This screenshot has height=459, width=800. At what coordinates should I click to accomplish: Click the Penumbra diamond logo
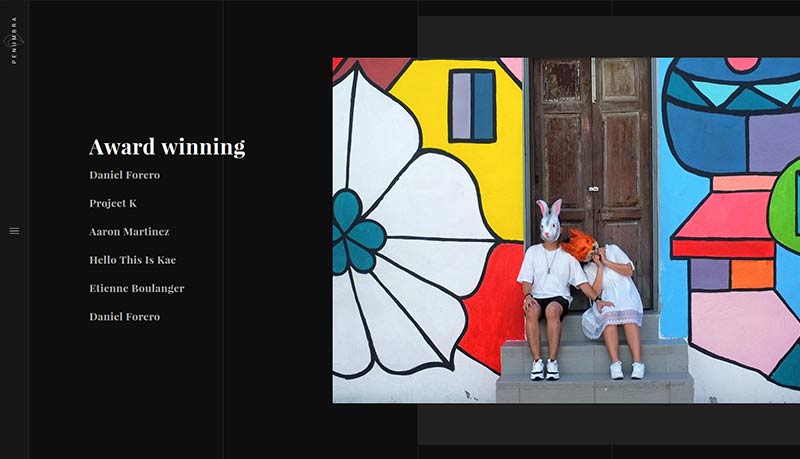point(13,41)
